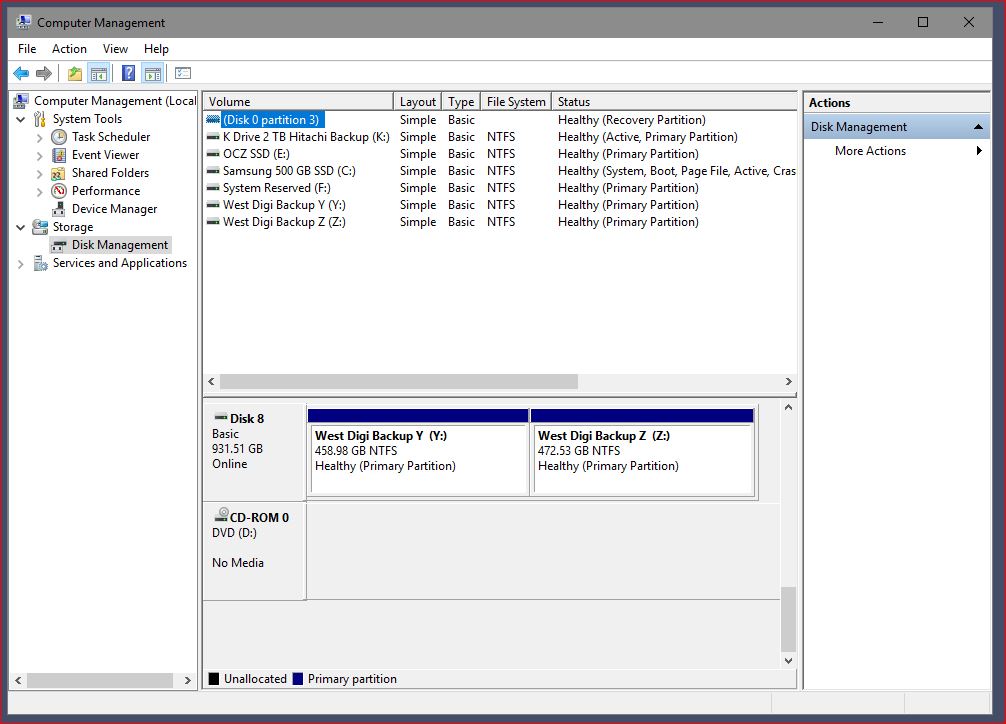Collapse the Storage tree node

pyautogui.click(x=21, y=227)
